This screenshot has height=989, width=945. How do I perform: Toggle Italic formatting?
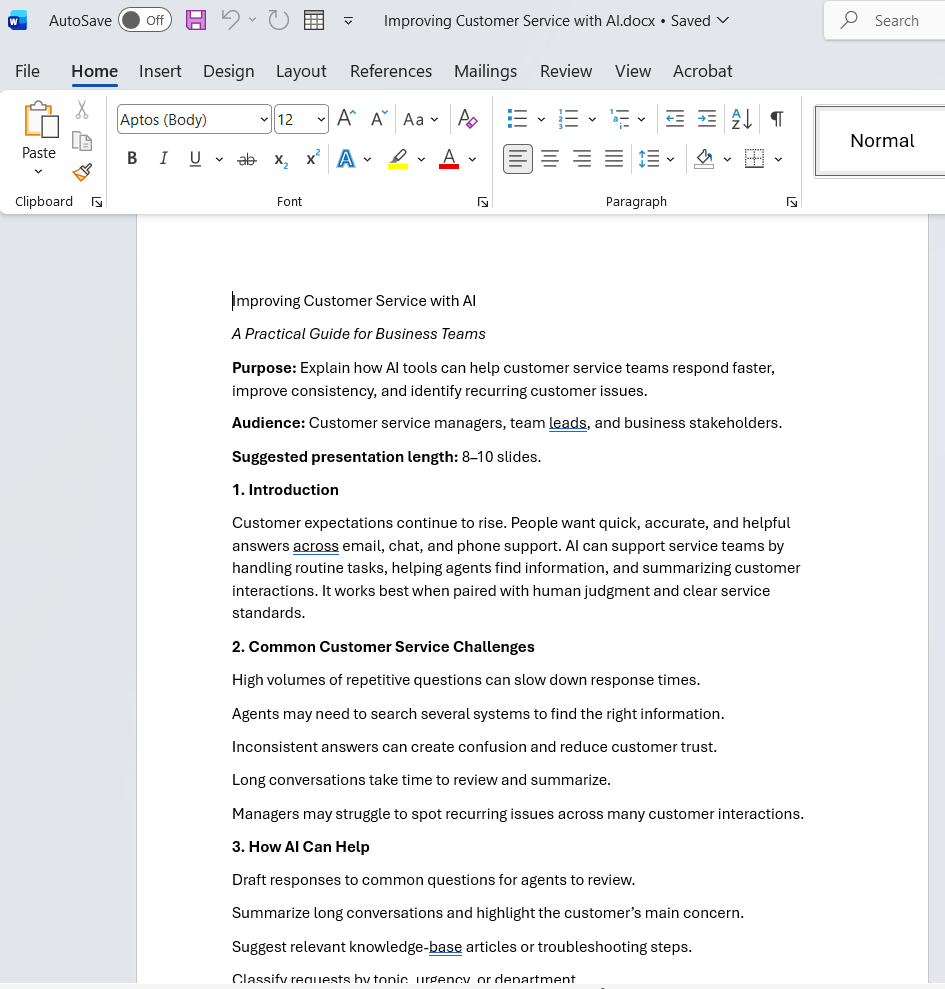163,159
